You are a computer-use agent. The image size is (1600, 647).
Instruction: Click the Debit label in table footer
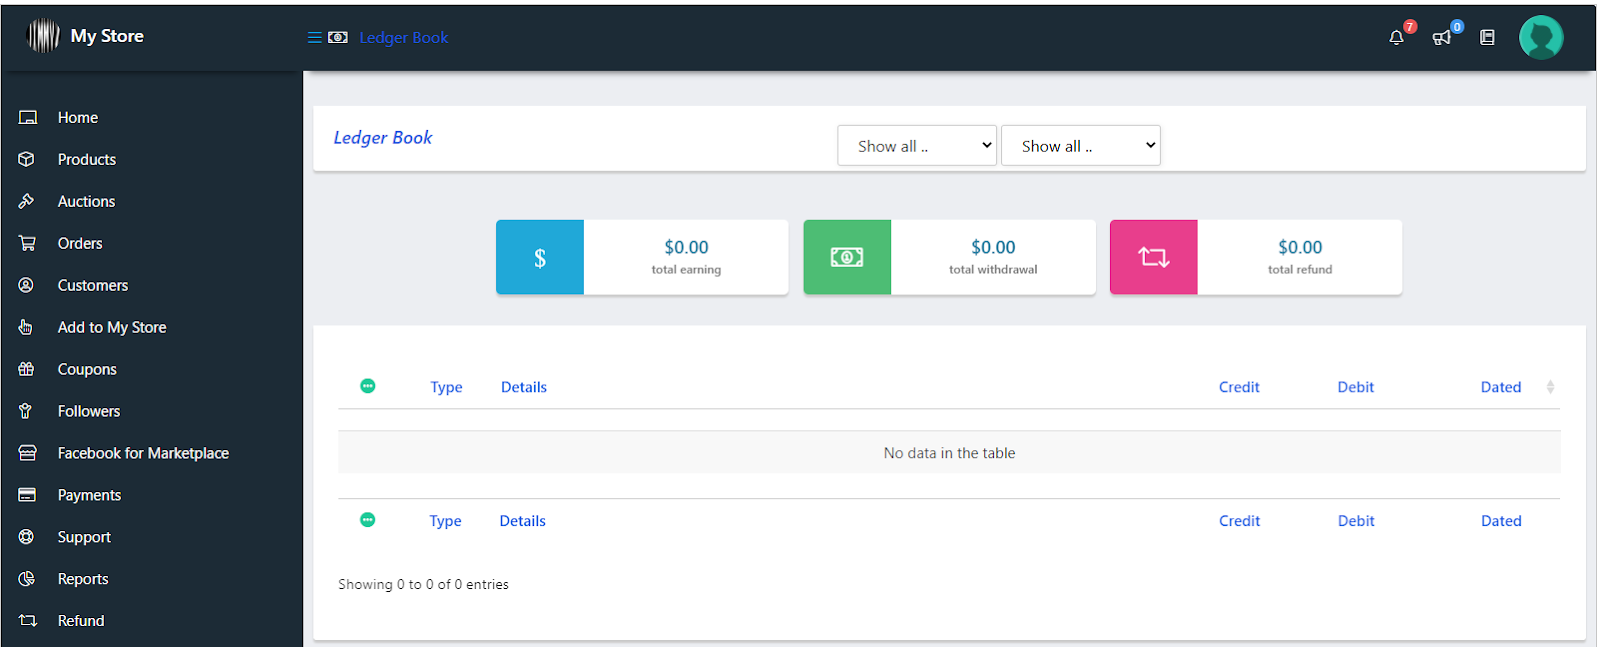[x=1356, y=522]
